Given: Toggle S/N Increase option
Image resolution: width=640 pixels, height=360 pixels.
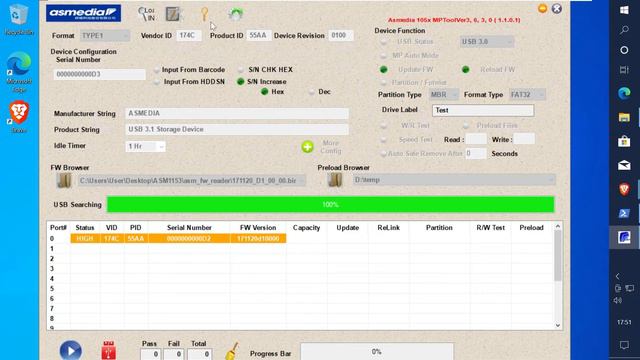Looking at the screenshot, I should pos(240,82).
